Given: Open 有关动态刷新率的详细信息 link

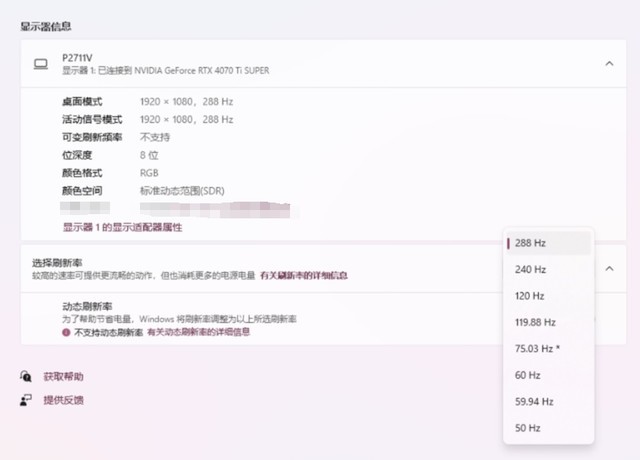Looking at the screenshot, I should [198, 332].
